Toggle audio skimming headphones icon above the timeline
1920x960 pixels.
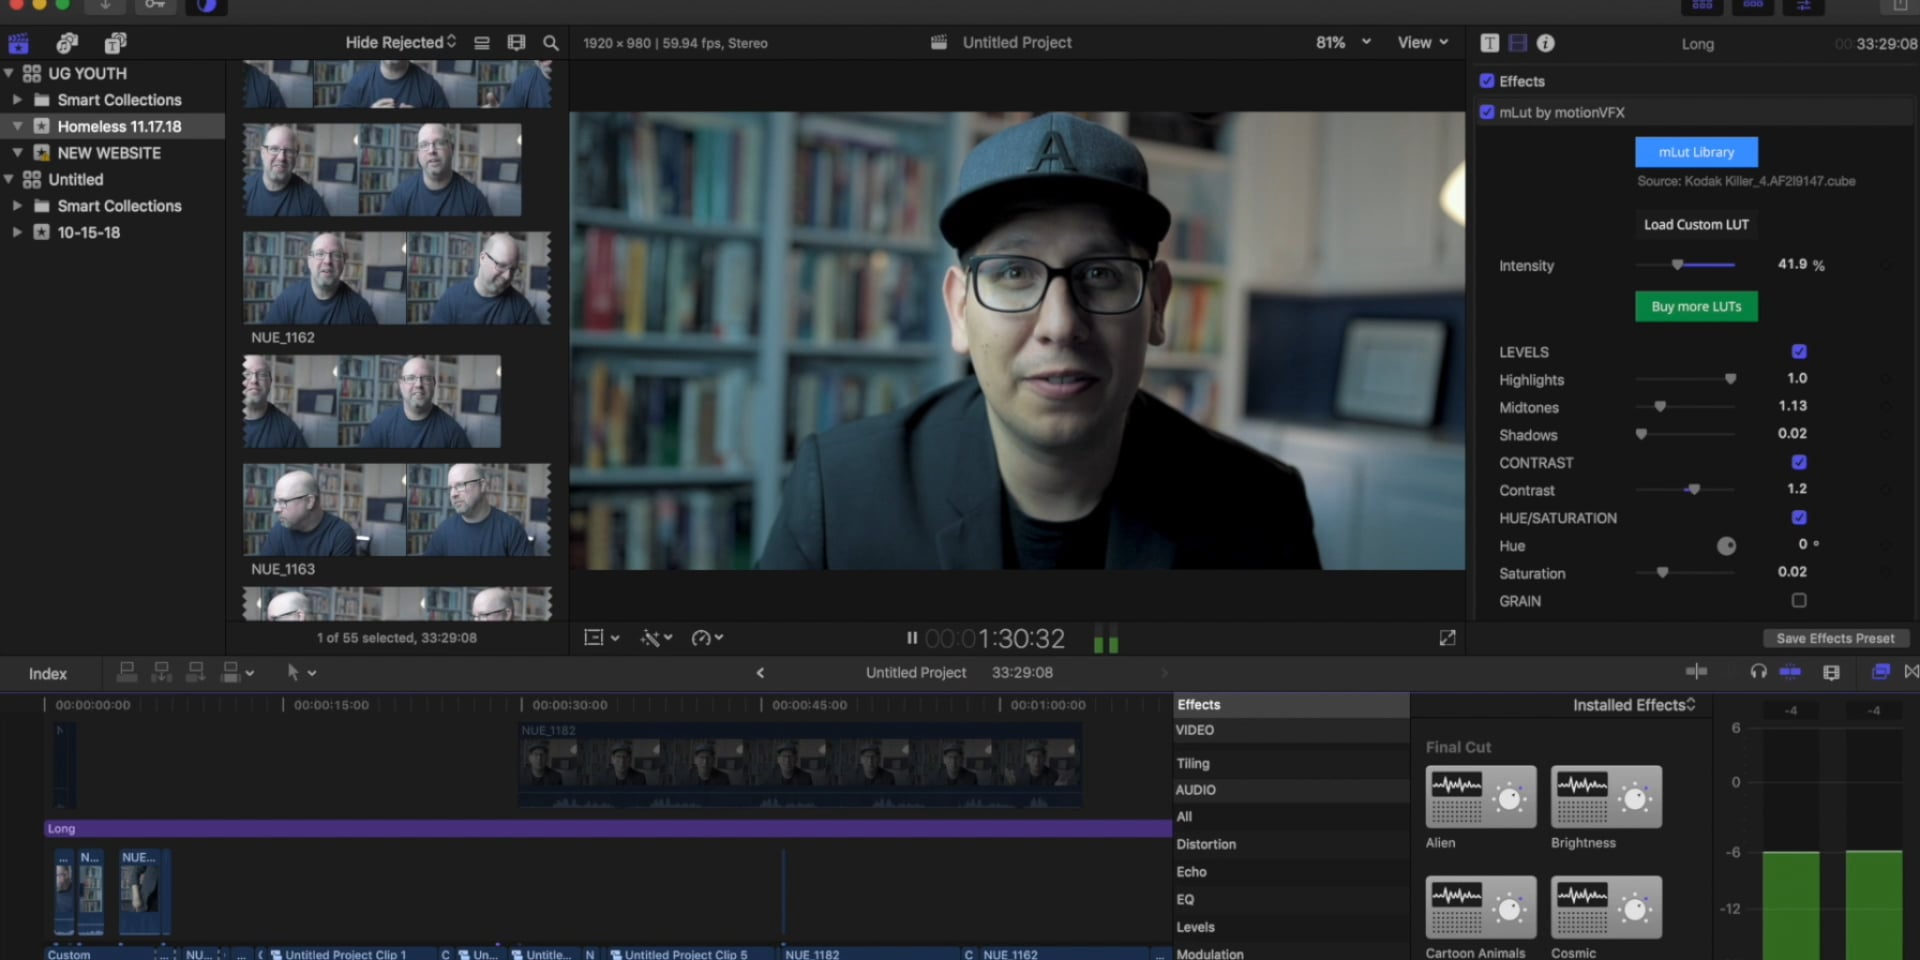(x=1759, y=672)
